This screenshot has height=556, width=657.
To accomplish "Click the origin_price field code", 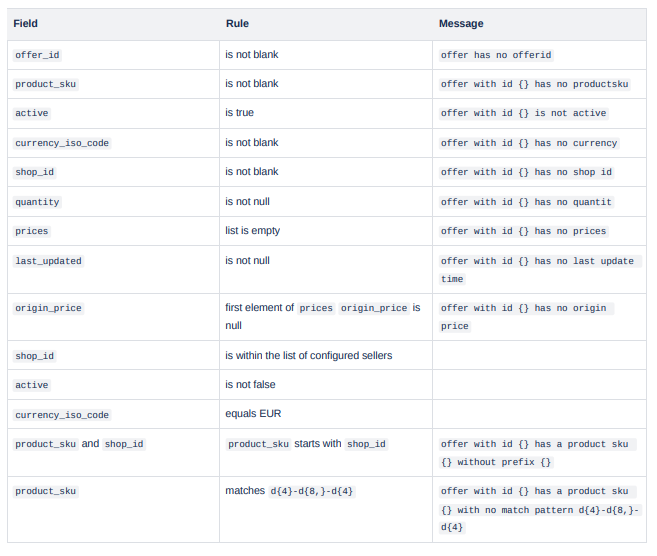I will click(x=48, y=308).
